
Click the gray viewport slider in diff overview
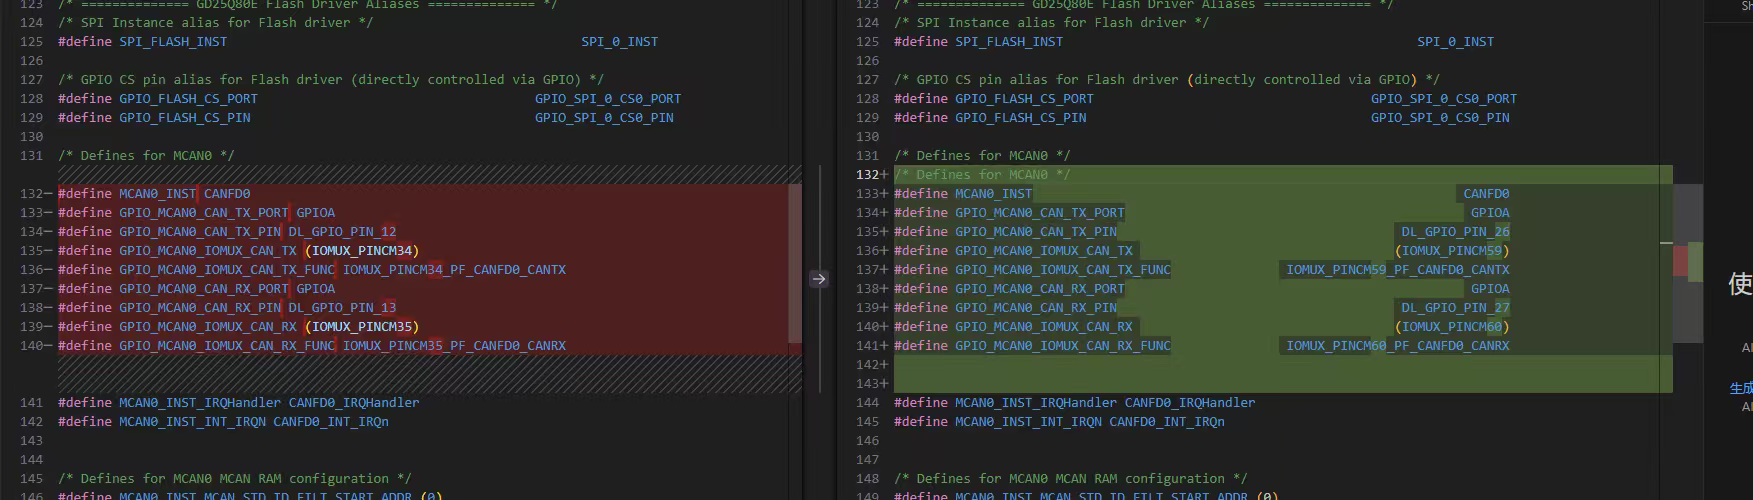tap(1688, 262)
